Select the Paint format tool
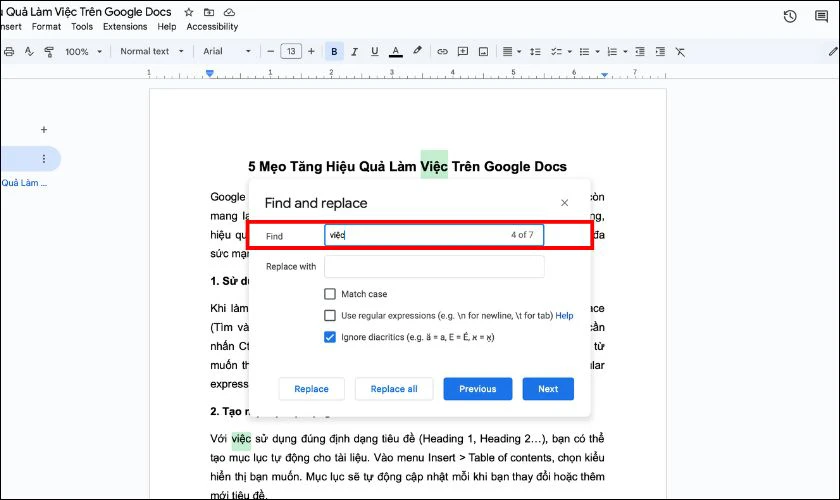The width and height of the screenshot is (840, 500). click(x=49, y=51)
